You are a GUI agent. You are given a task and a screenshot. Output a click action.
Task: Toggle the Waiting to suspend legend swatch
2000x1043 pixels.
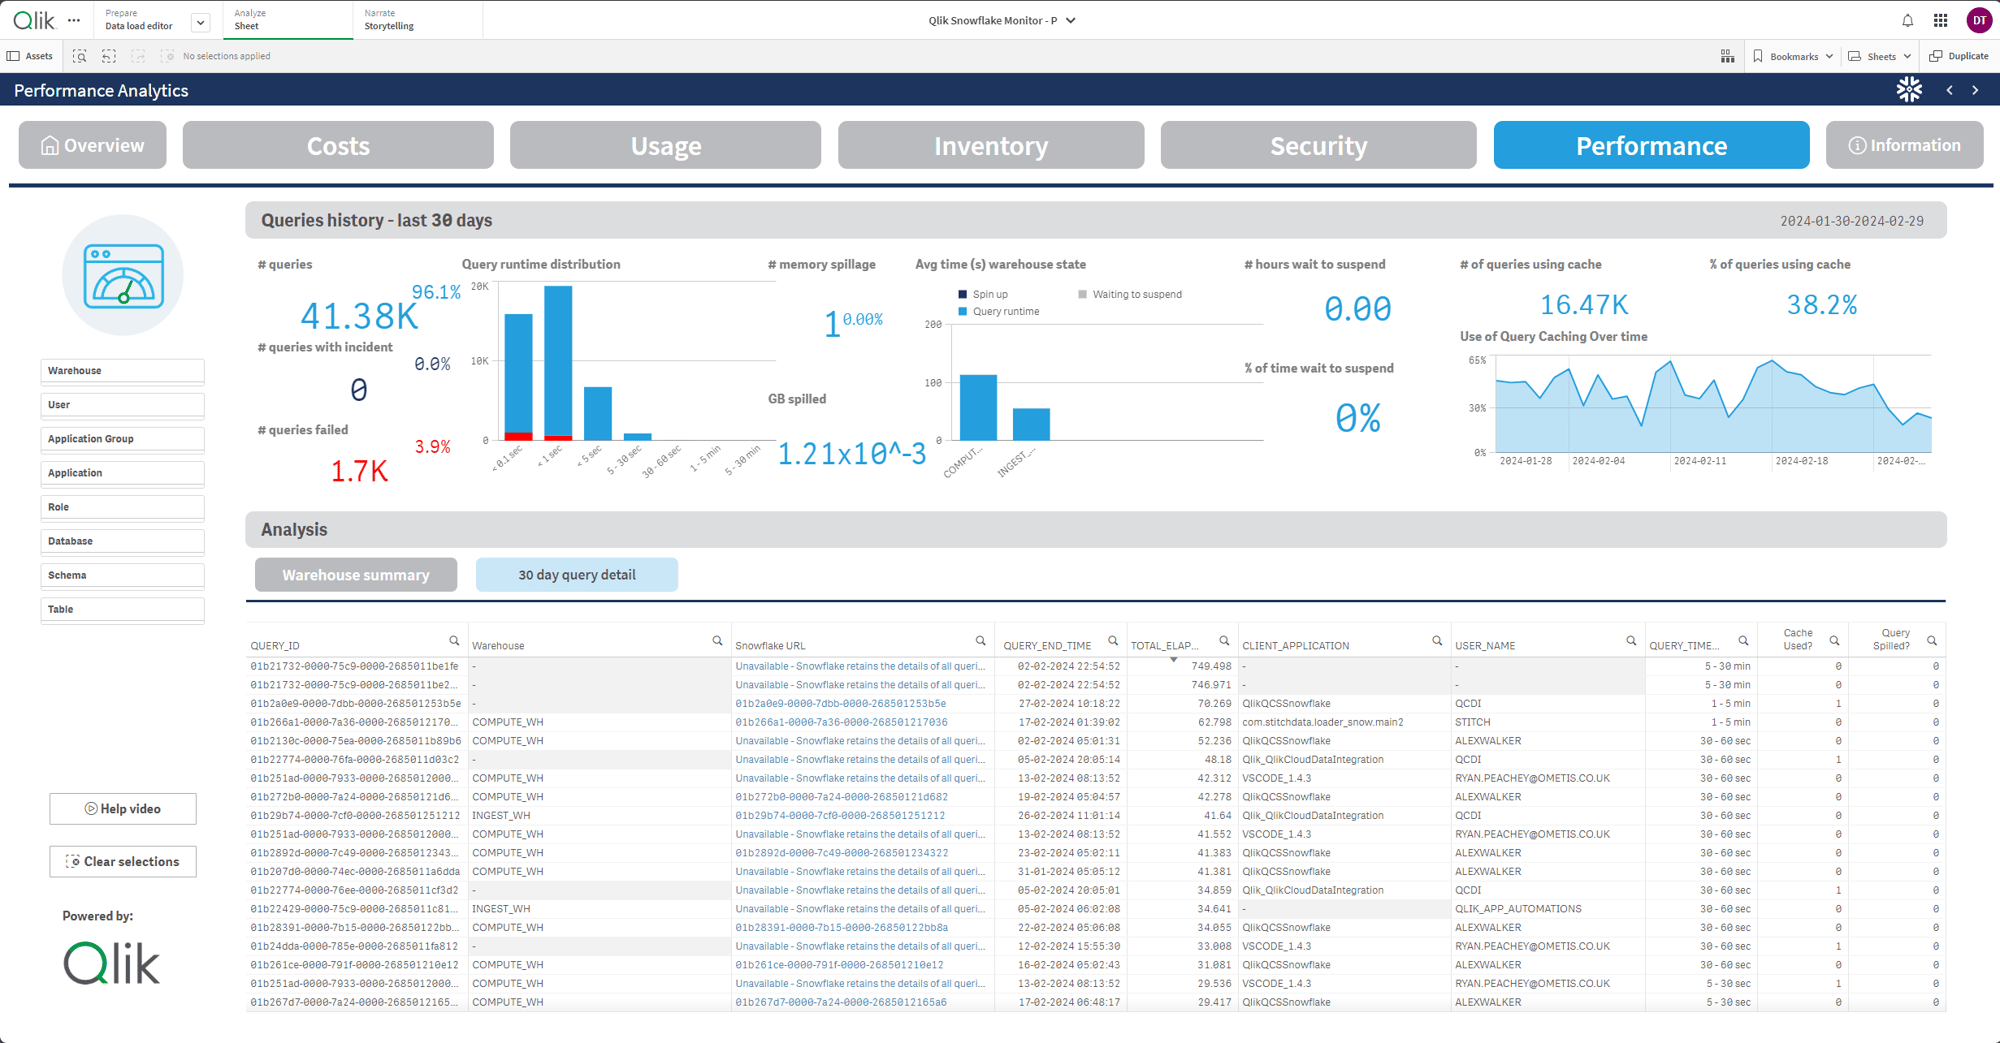pos(1082,294)
